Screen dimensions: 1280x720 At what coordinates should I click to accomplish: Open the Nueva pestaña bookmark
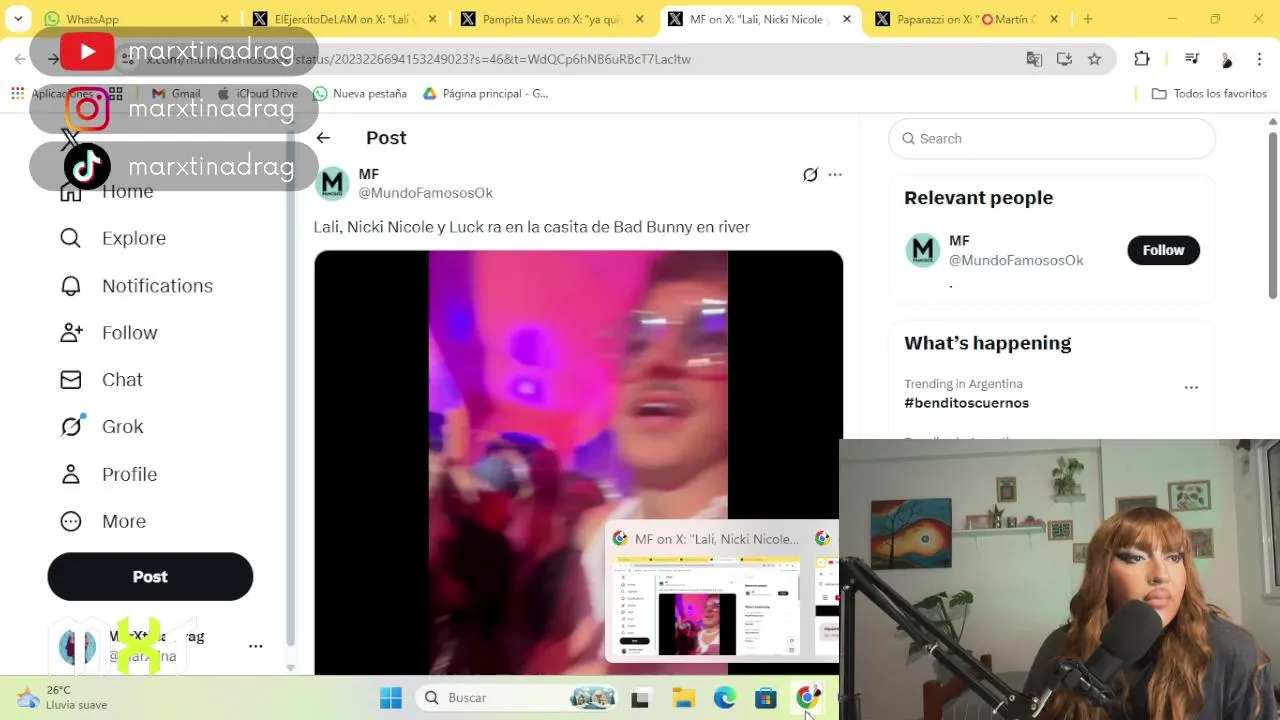(x=360, y=93)
